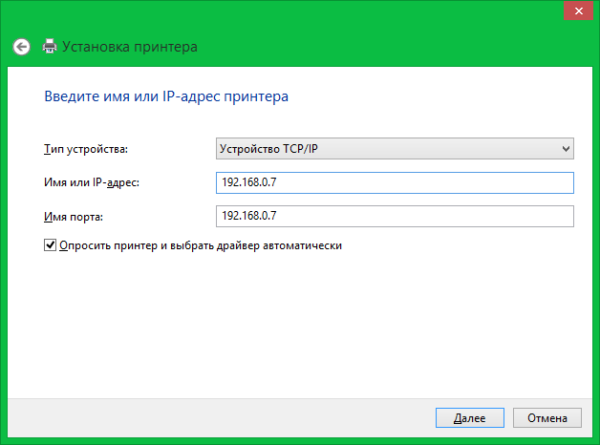Click the back arrow icon
Image resolution: width=600 pixels, height=445 pixels.
[x=20, y=47]
